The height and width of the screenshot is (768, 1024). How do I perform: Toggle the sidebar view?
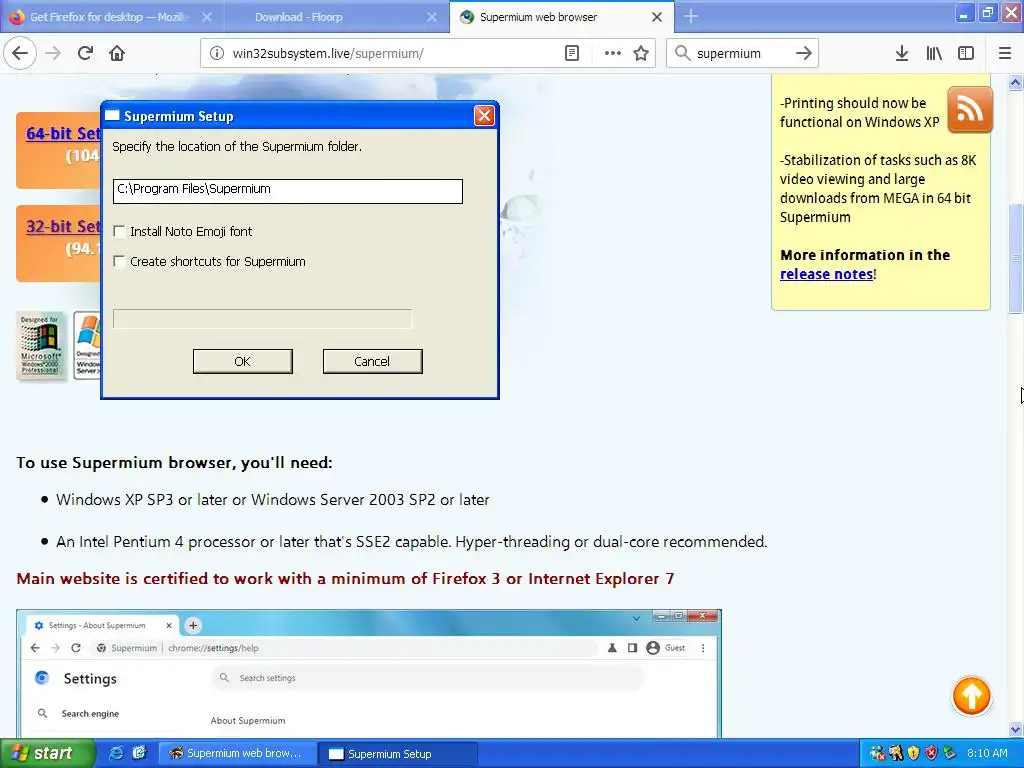click(966, 53)
